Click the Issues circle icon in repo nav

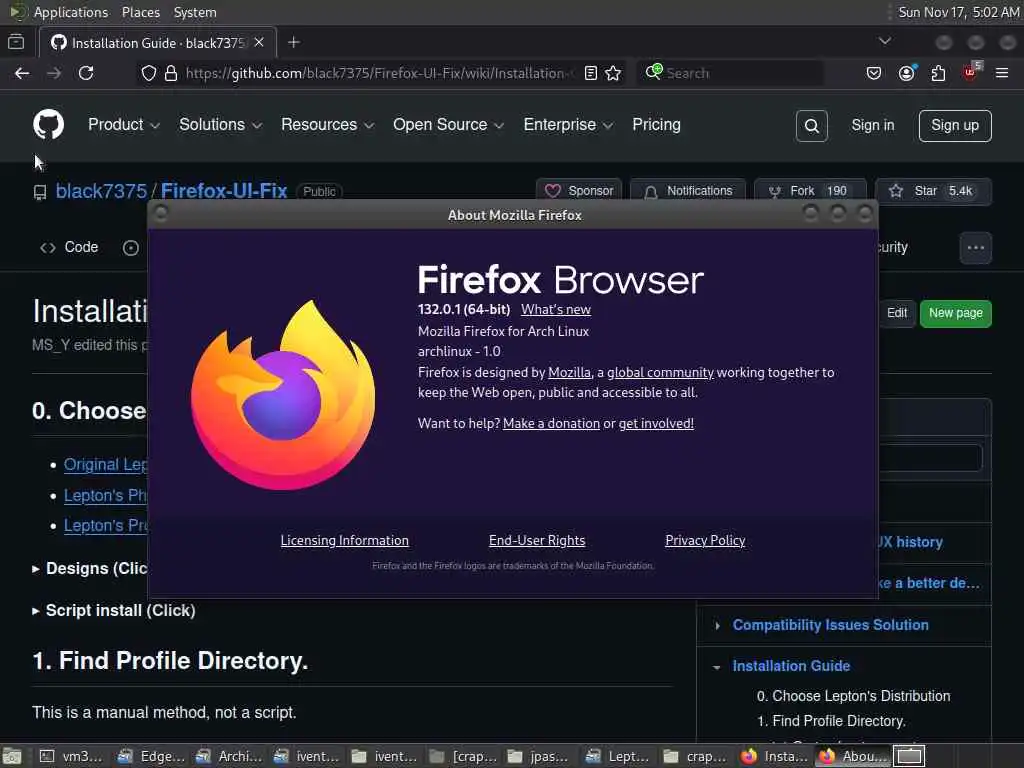pyautogui.click(x=131, y=248)
